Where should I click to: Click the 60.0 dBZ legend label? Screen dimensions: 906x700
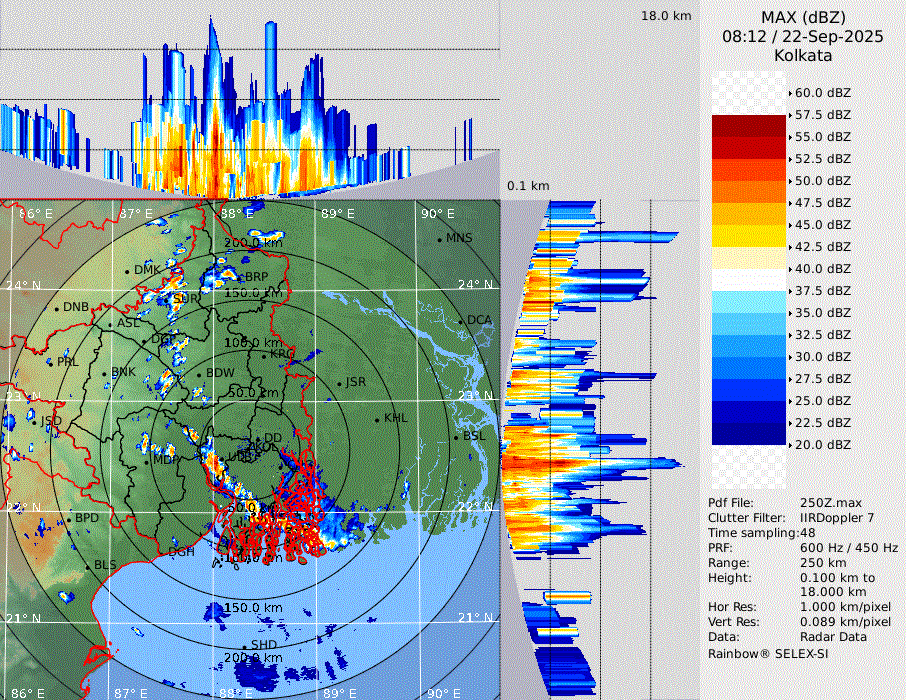[x=822, y=93]
